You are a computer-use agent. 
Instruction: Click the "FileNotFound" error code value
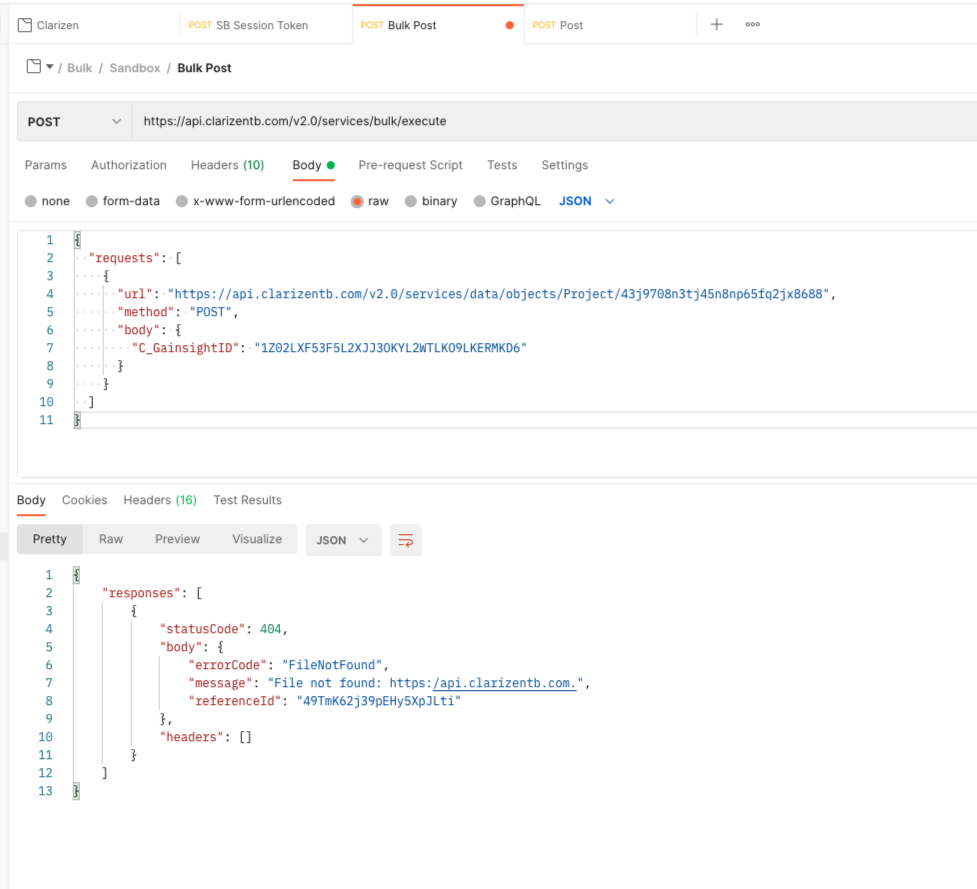coord(332,665)
